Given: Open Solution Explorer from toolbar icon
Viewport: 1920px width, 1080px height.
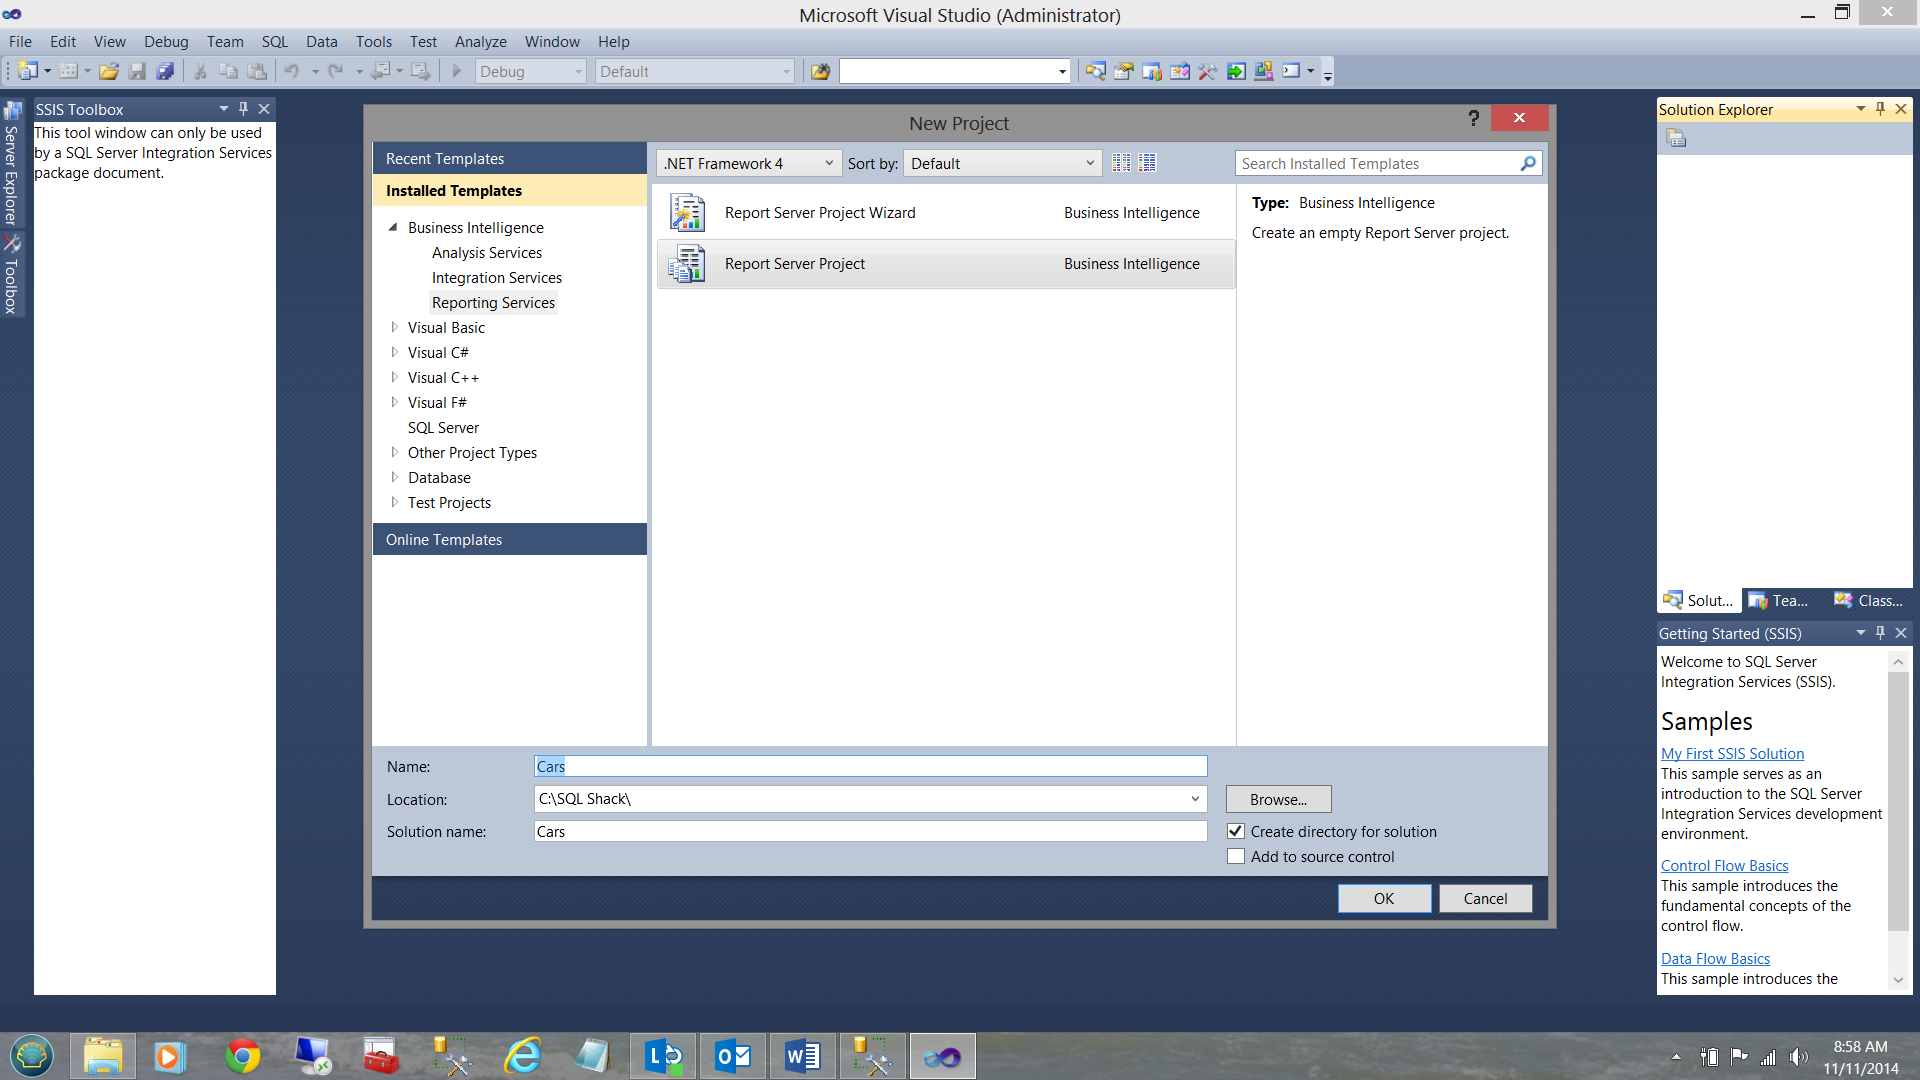Looking at the screenshot, I should [1095, 71].
